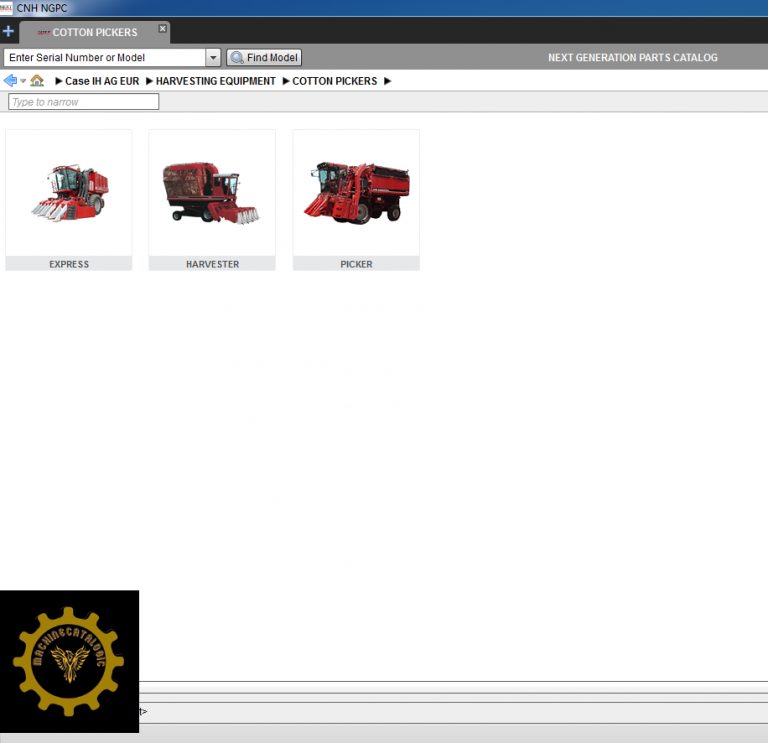Open the EXPRESS cotton picker thumbnail
This screenshot has width=768, height=743.
click(69, 192)
